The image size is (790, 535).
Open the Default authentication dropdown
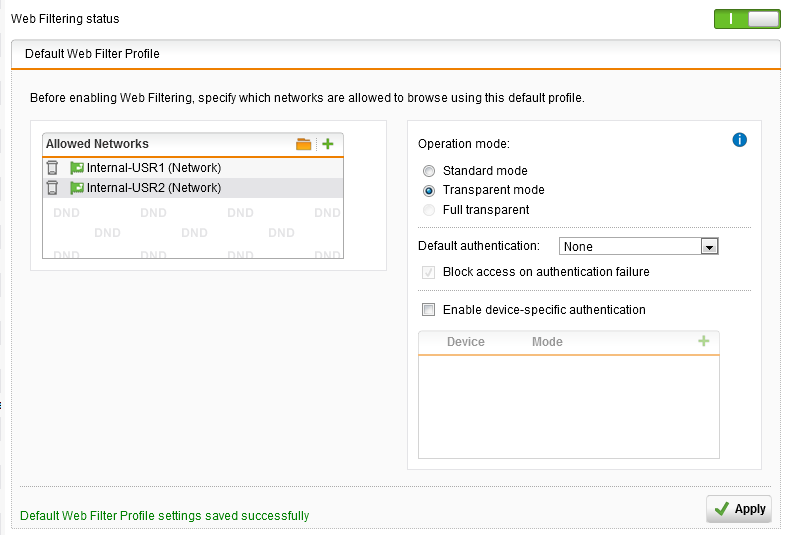[x=630, y=246]
